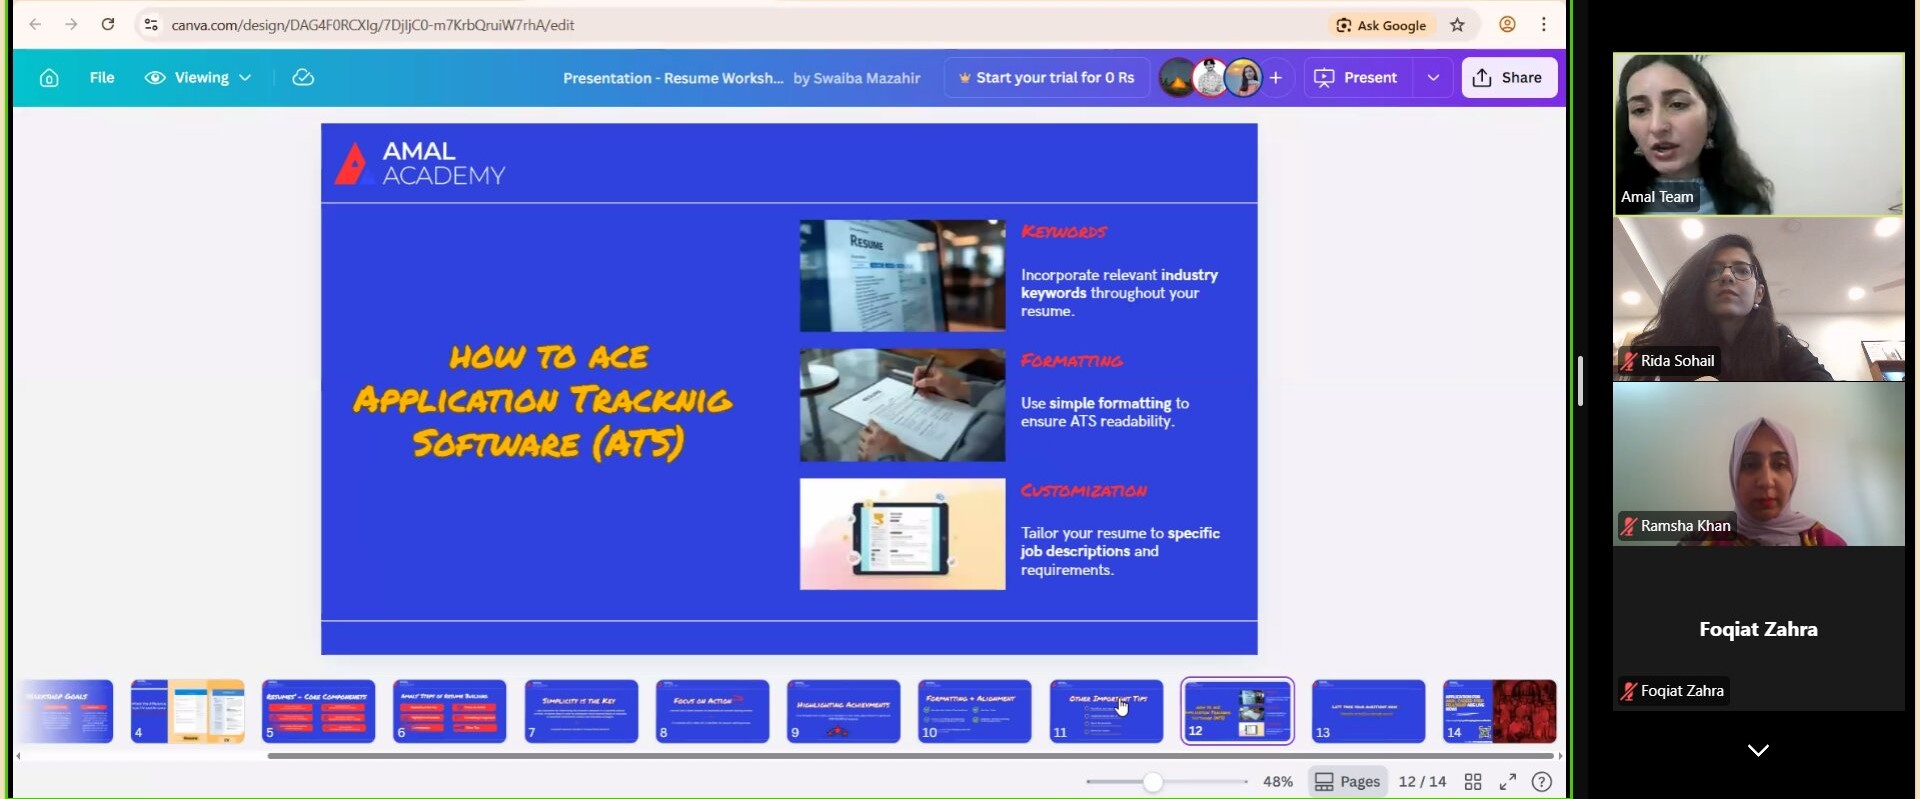The width and height of the screenshot is (1920, 799).
Task: Reload the page in browser
Action: click(108, 25)
